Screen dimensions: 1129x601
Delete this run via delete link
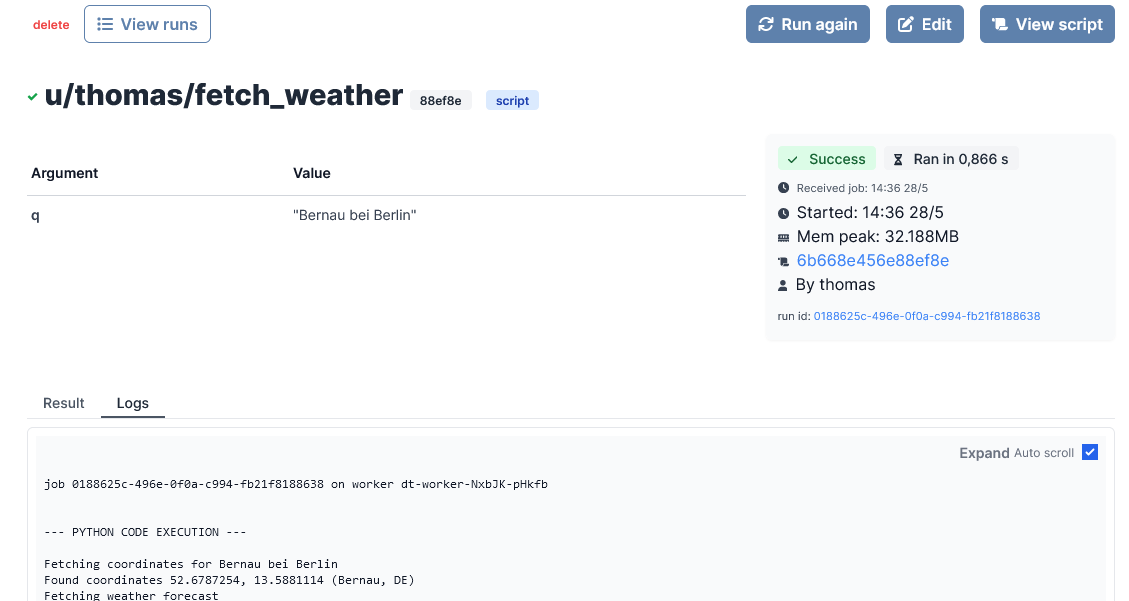click(x=51, y=25)
